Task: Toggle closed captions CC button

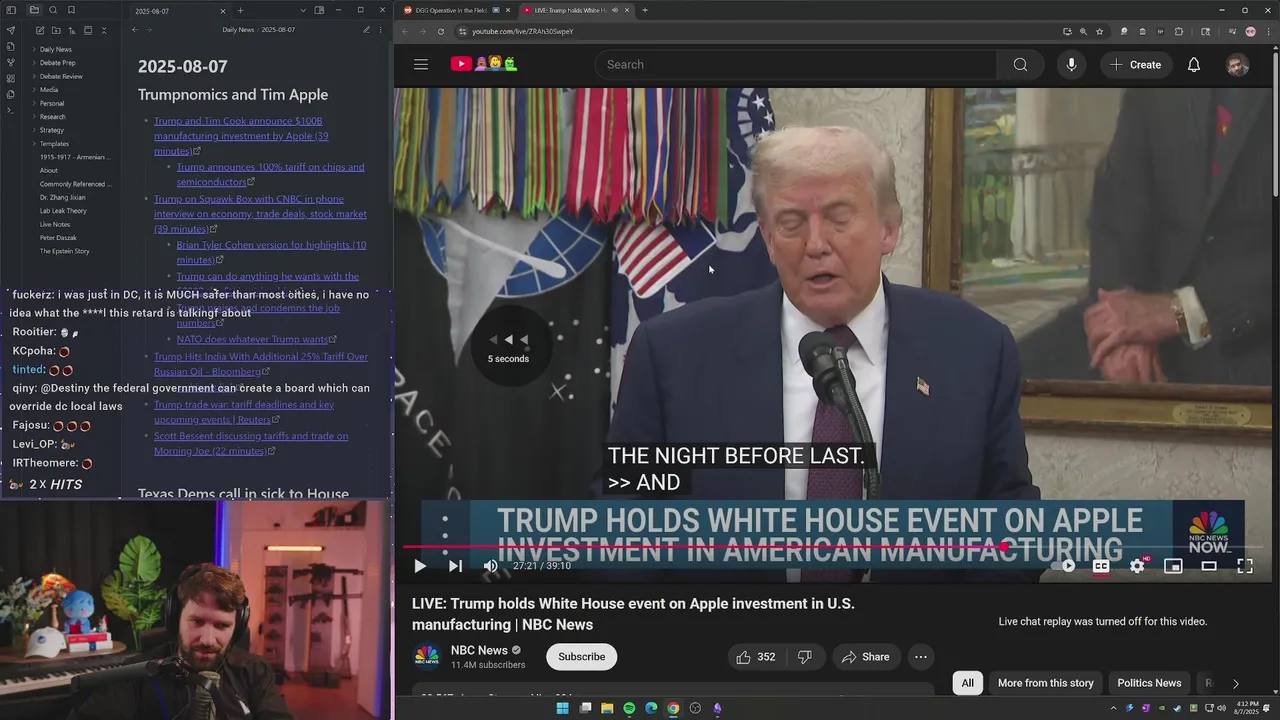Action: 1101,566
